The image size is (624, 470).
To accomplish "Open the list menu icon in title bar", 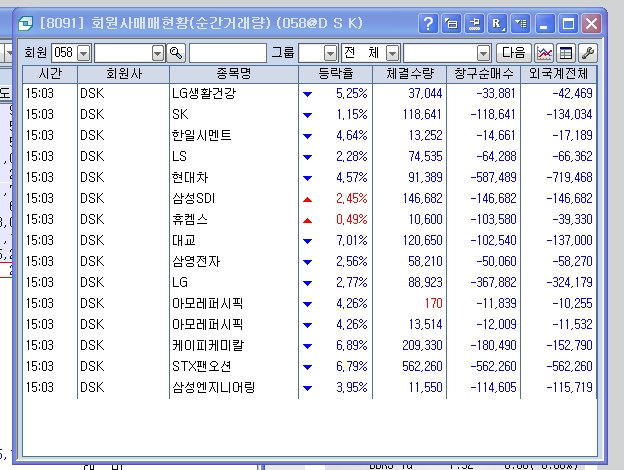I will tap(520, 23).
